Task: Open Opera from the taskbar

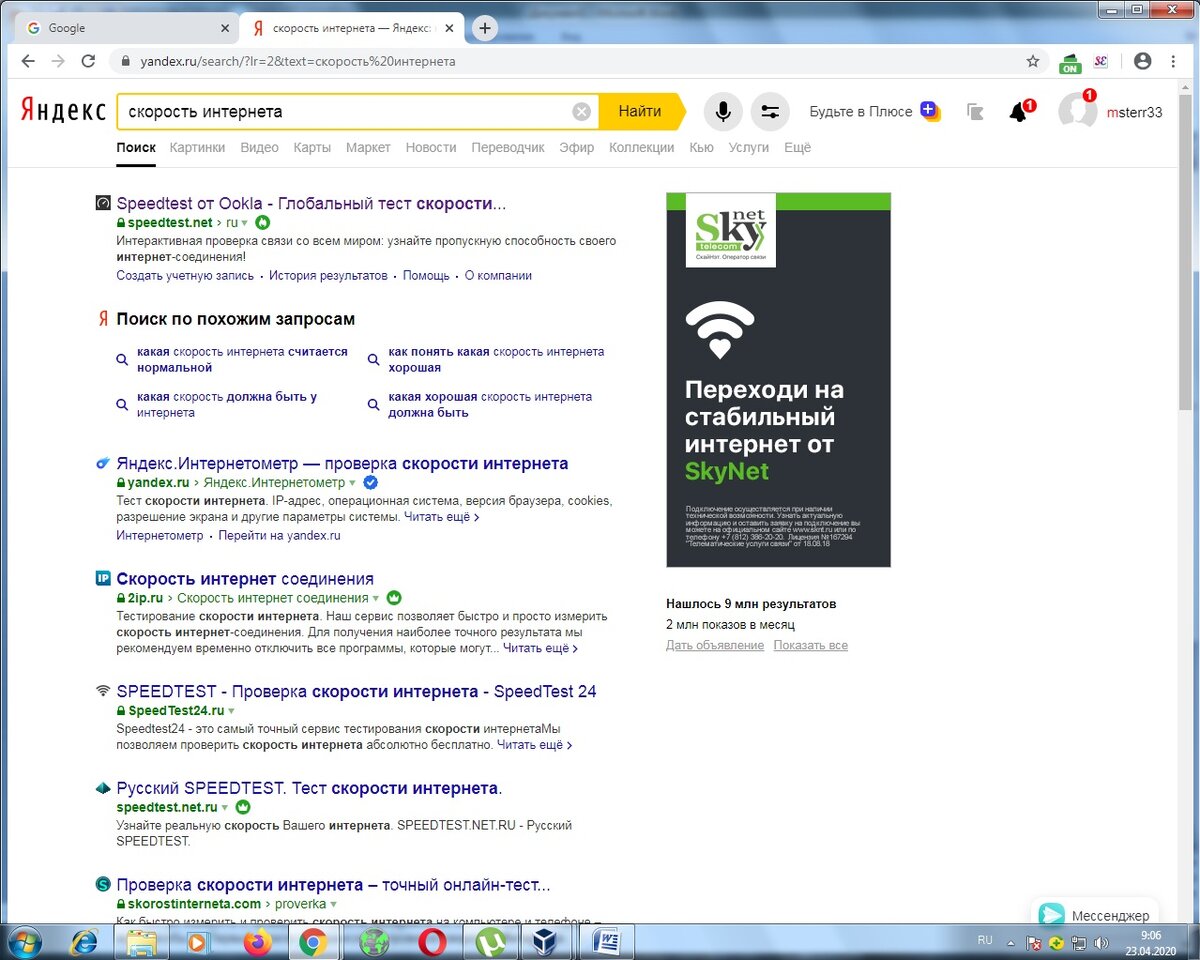Action: pyautogui.click(x=432, y=941)
